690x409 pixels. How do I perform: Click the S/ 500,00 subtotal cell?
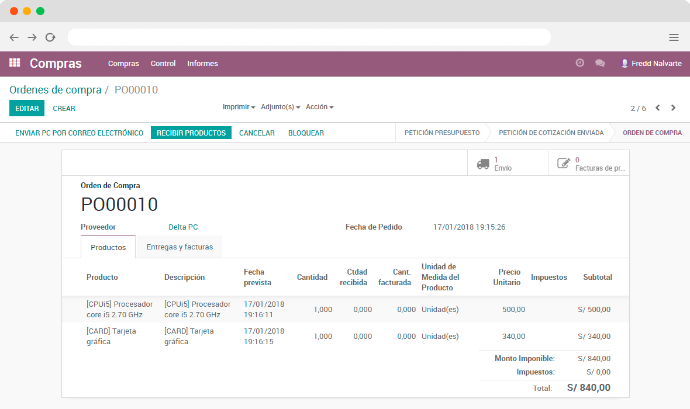(594, 310)
